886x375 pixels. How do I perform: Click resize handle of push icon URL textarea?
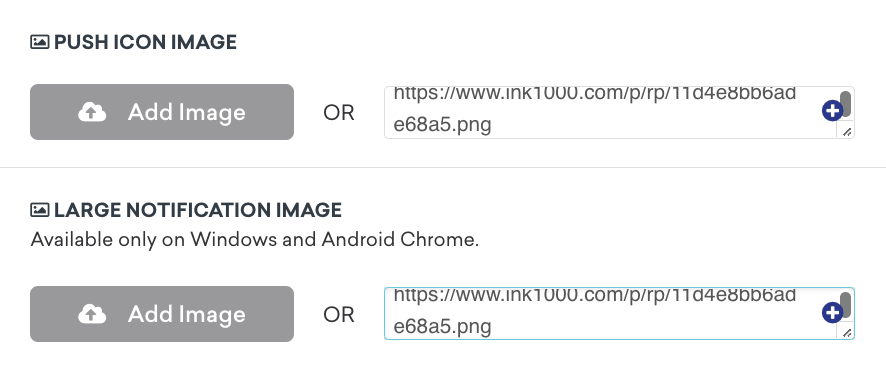(x=846, y=132)
